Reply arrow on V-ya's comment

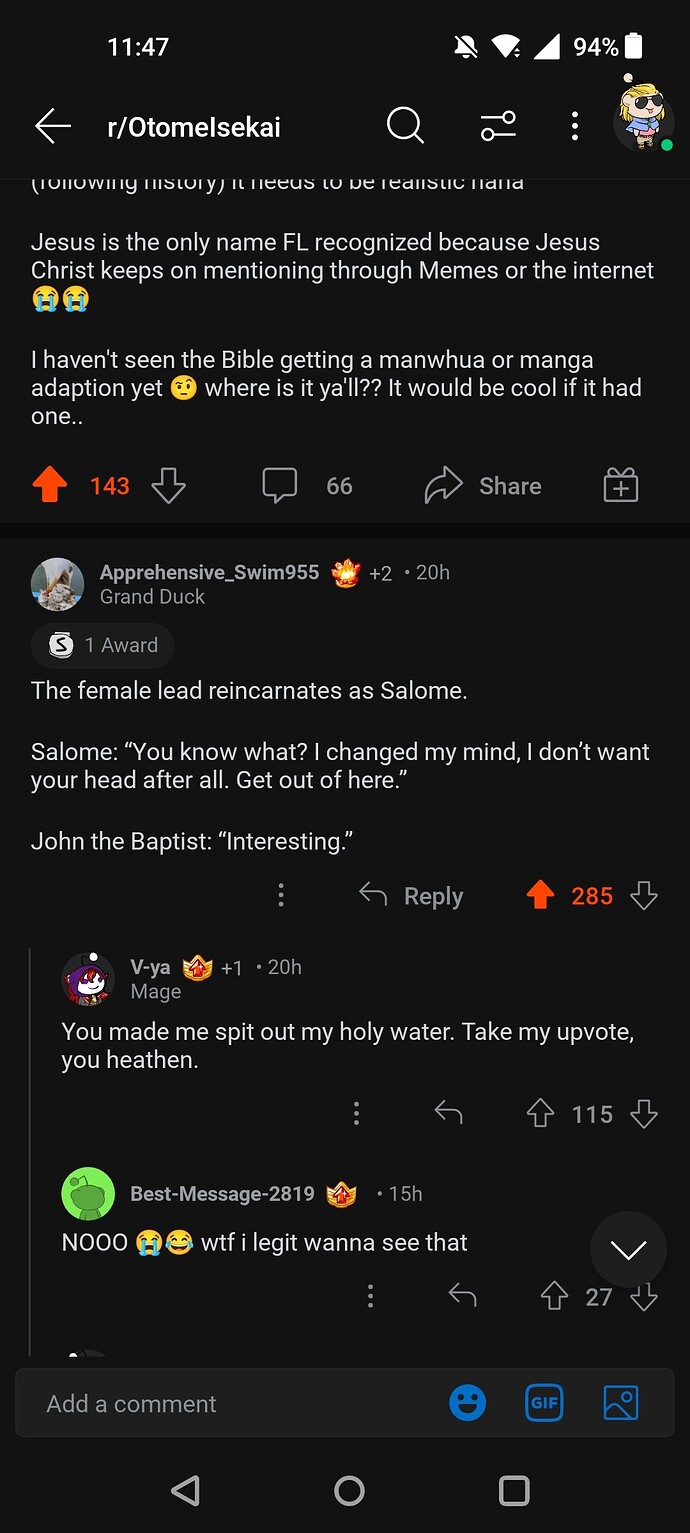pyautogui.click(x=448, y=1114)
